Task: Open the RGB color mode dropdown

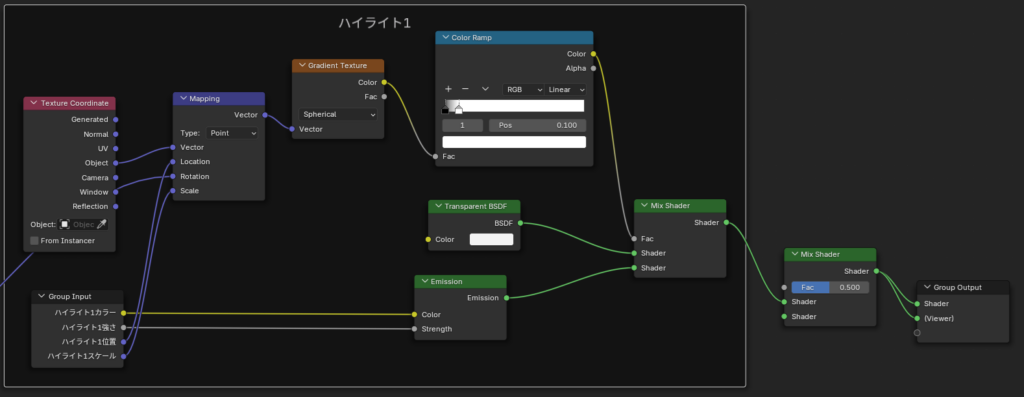Action: 523,89
